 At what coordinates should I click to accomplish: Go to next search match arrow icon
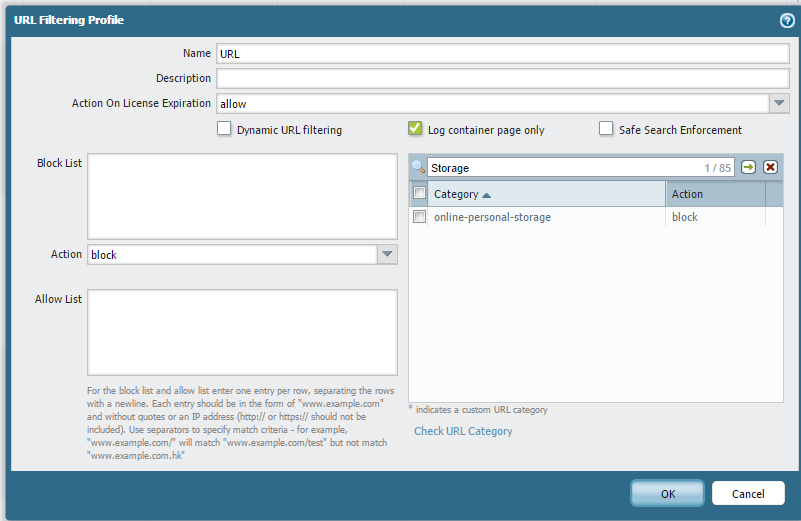748,167
